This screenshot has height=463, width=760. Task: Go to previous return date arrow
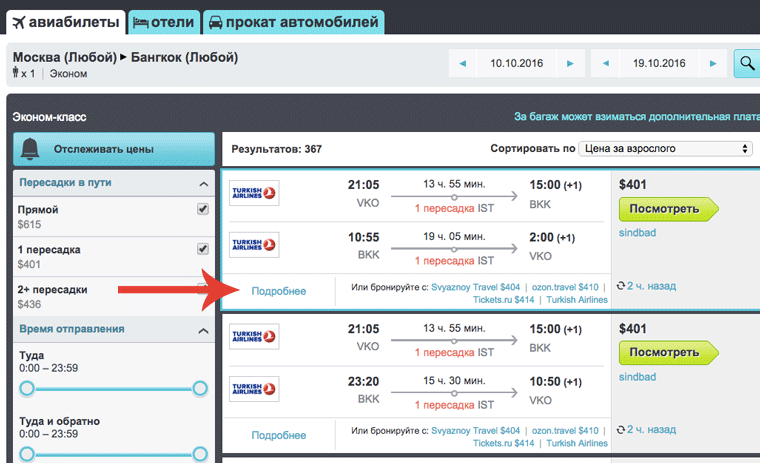tap(605, 64)
